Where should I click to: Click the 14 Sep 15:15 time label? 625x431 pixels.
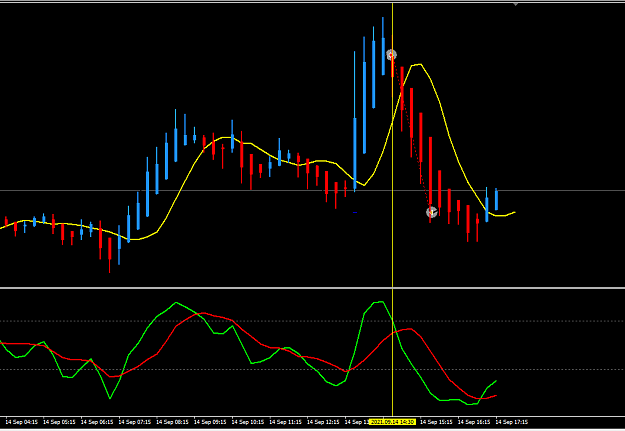(x=436, y=422)
